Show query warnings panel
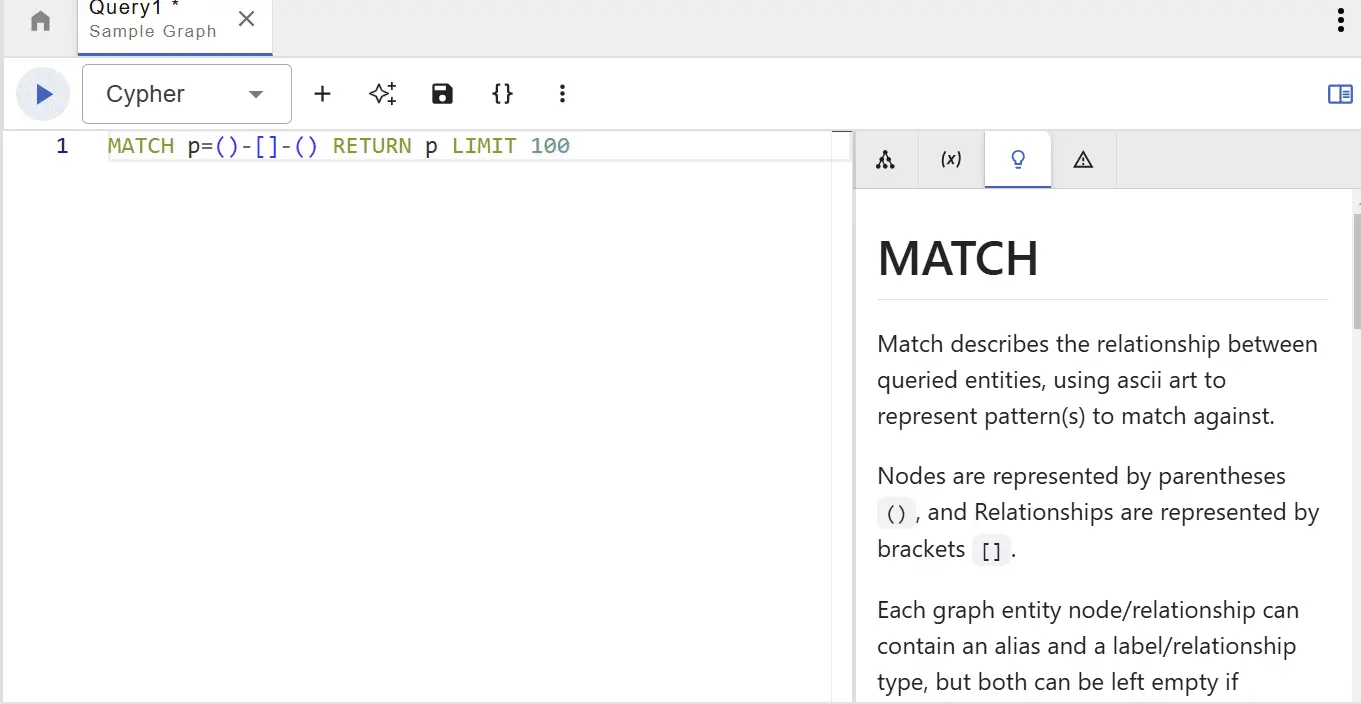 click(1083, 158)
